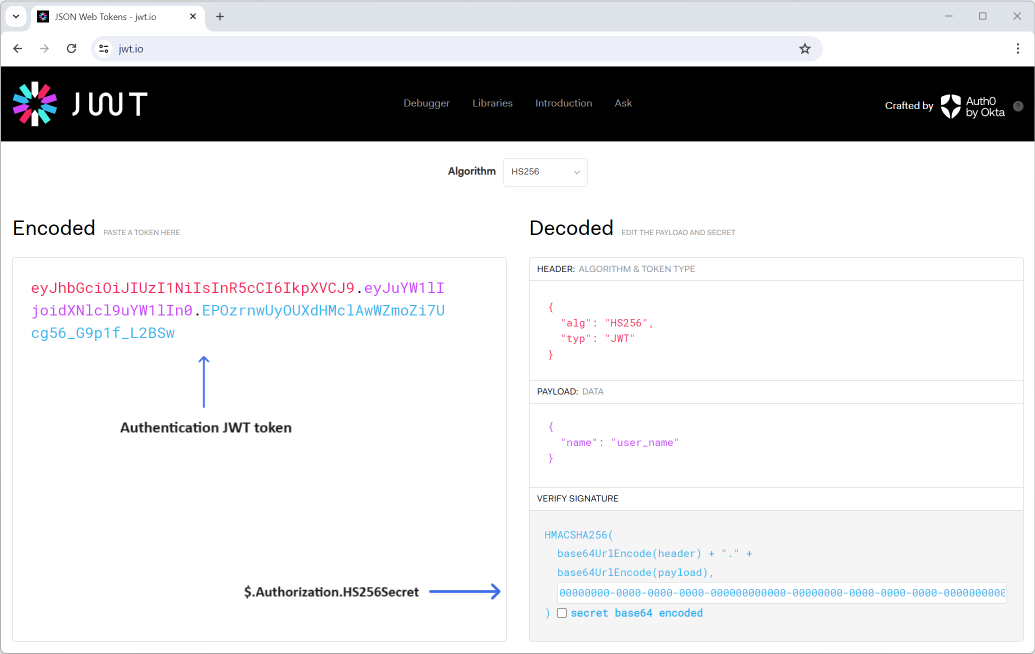Image resolution: width=1035 pixels, height=654 pixels.
Task: Open a new browser tab
Action: pyautogui.click(x=220, y=16)
